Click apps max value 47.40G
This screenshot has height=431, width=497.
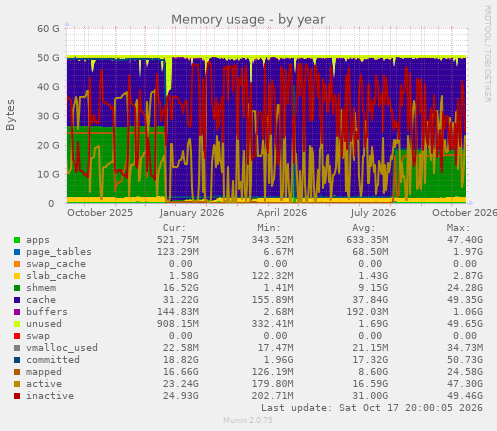pos(465,240)
